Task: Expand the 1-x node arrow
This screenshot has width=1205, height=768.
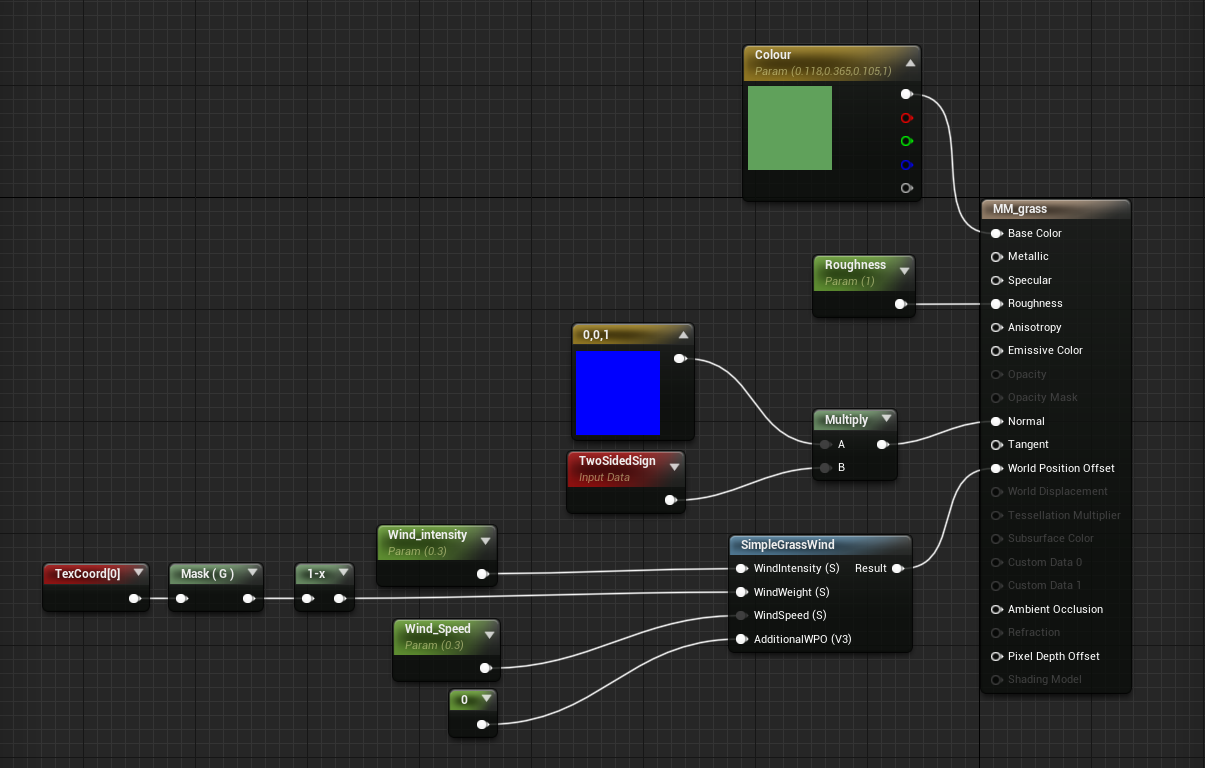Action: 343,573
